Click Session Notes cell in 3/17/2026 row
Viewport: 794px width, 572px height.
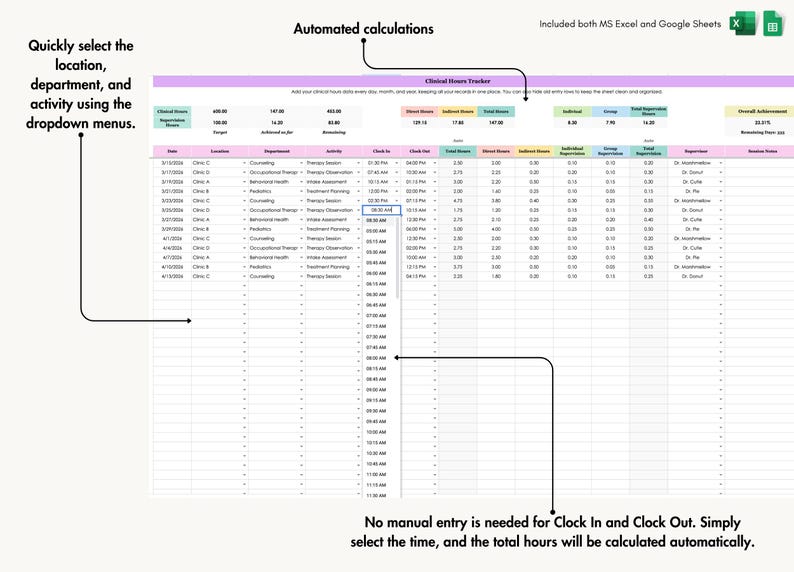[x=762, y=172]
